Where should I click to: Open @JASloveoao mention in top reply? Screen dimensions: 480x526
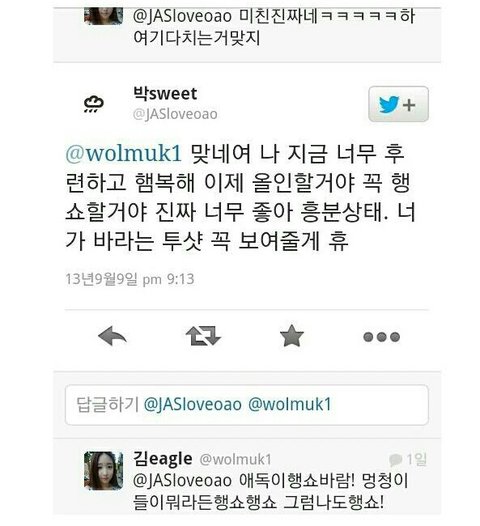coord(182,16)
